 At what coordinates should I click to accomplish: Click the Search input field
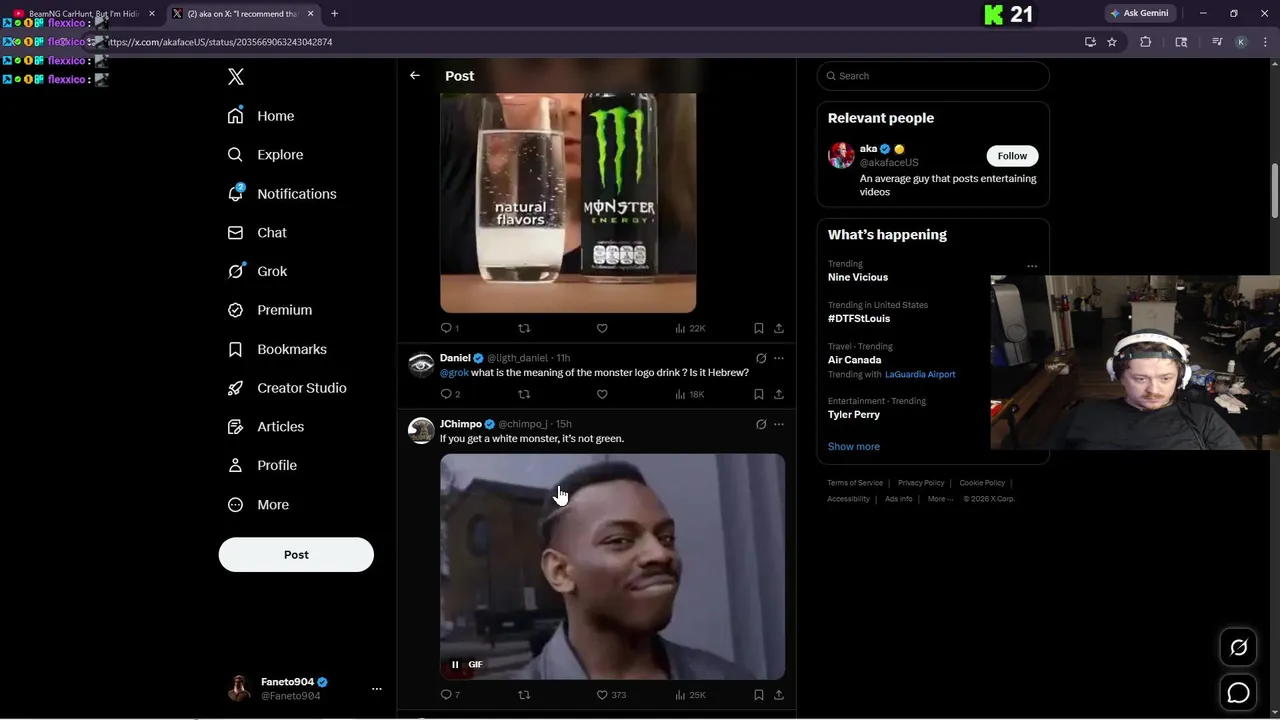933,76
